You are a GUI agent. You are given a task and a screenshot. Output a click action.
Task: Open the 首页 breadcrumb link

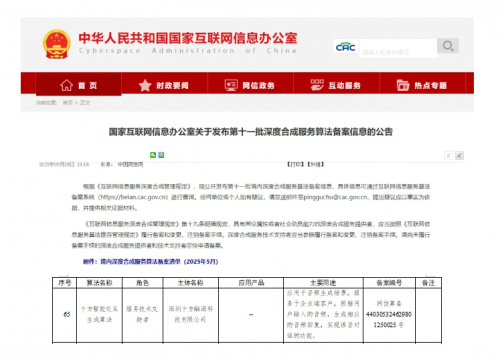(68, 103)
